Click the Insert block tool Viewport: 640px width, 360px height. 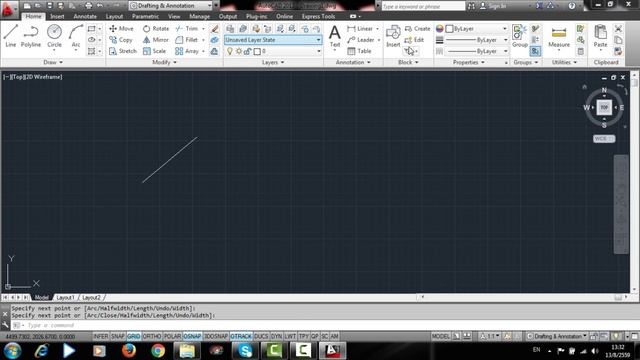(393, 36)
